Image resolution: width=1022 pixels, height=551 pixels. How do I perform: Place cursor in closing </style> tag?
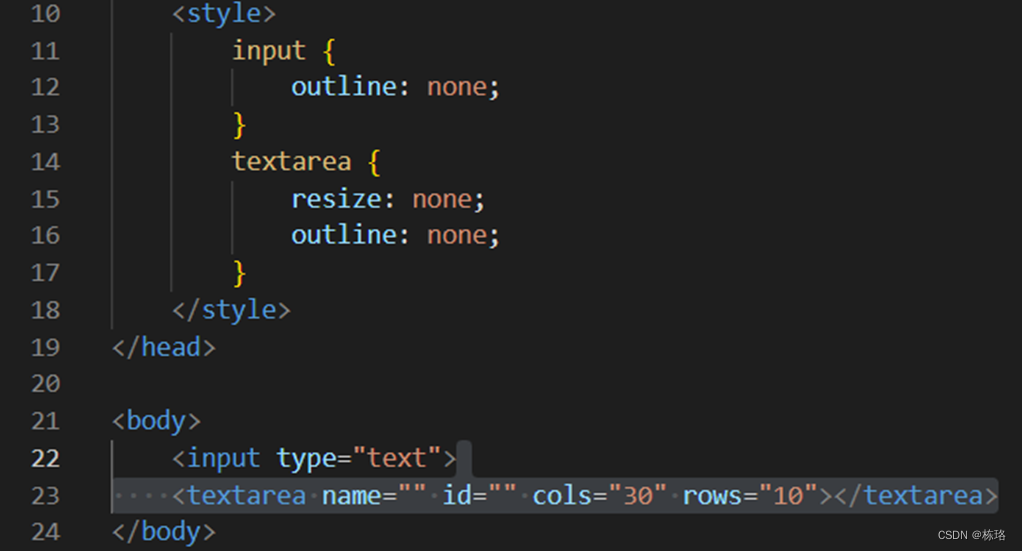pyautogui.click(x=231, y=310)
